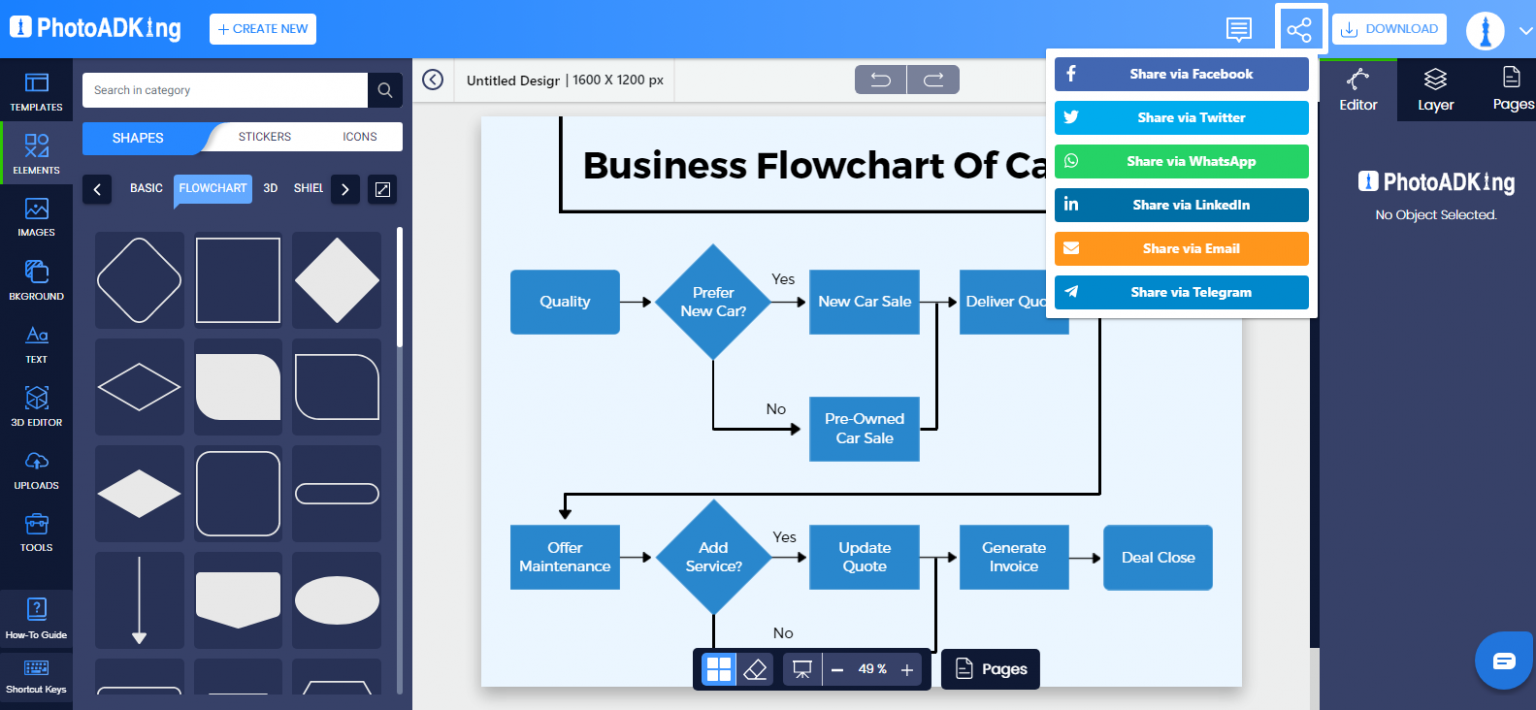The height and width of the screenshot is (710, 1536).
Task: Toggle the grid view icon
Action: (719, 669)
